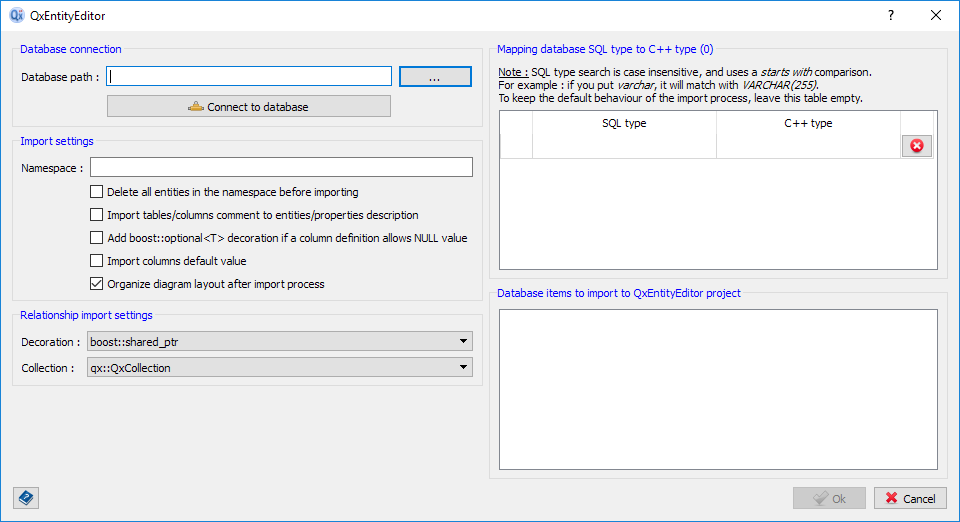
Task: Focus the Database path text field
Action: point(250,77)
